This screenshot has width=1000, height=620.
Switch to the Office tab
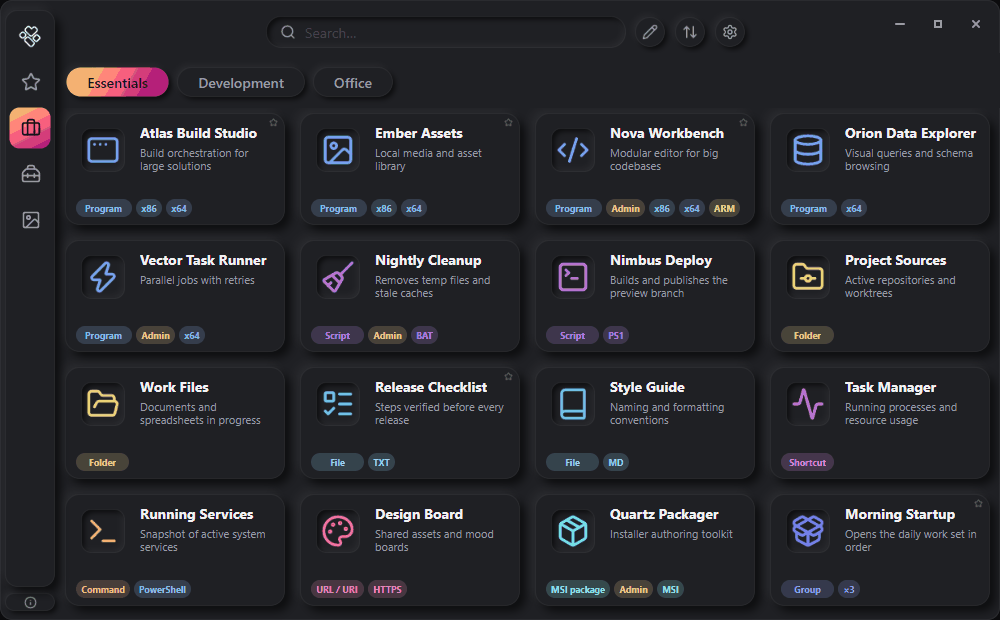click(x=353, y=83)
